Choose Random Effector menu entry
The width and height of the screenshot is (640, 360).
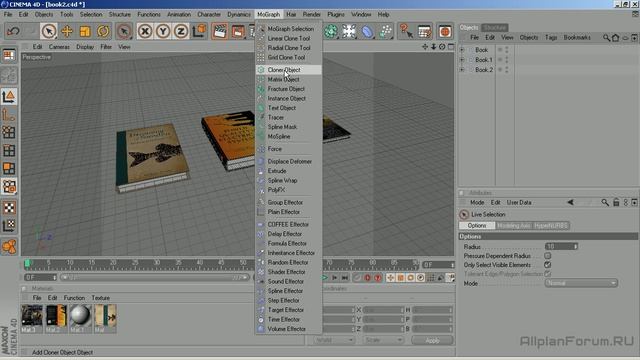tap(289, 262)
